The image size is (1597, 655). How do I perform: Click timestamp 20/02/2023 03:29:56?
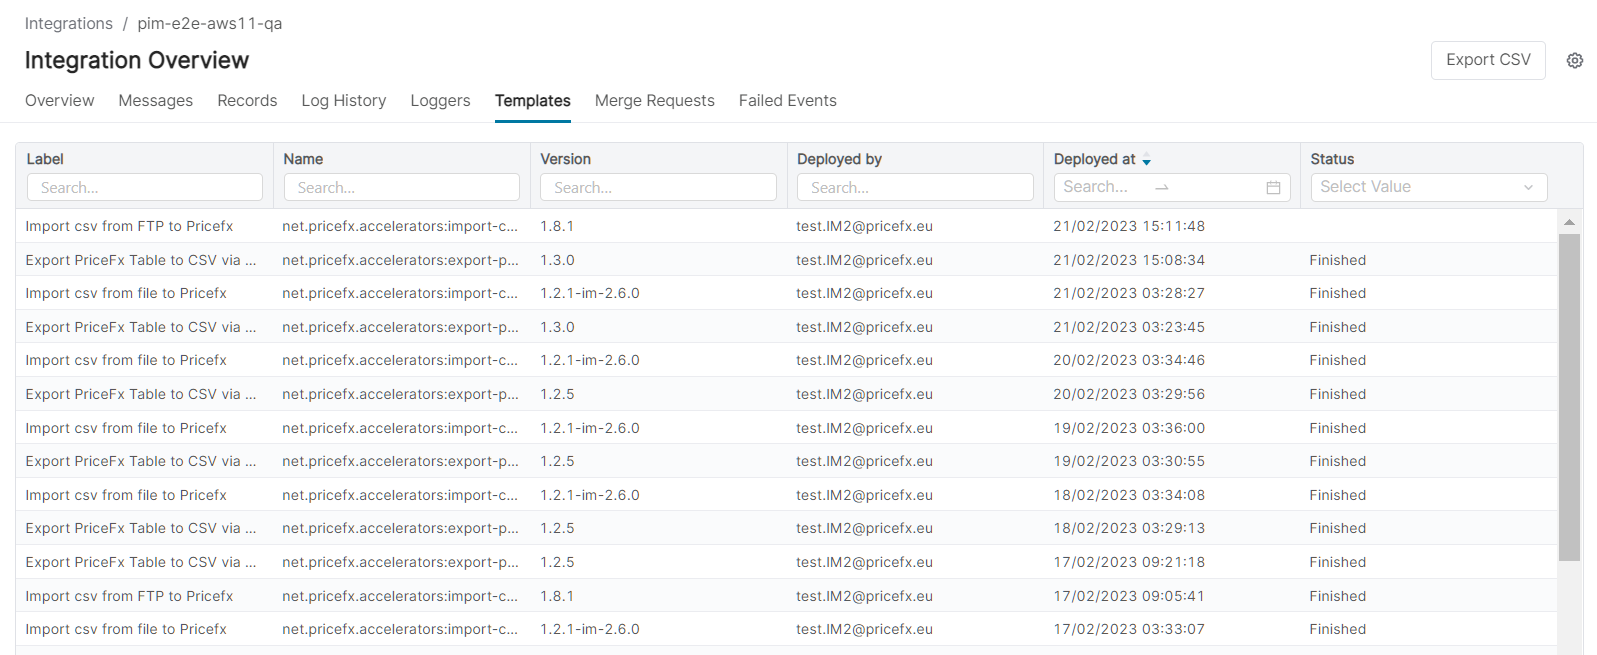(x=1129, y=394)
